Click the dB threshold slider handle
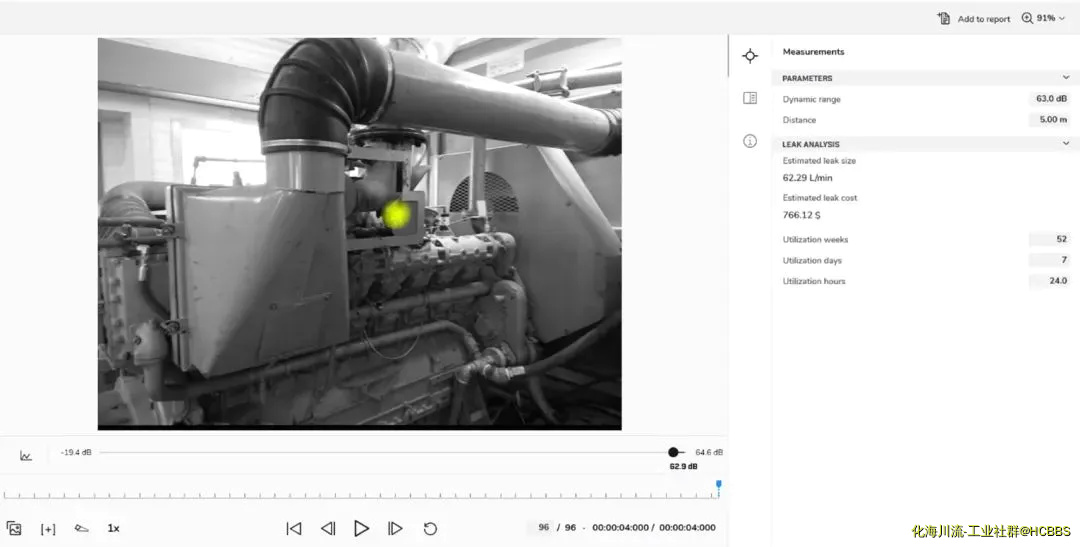 tap(674, 452)
